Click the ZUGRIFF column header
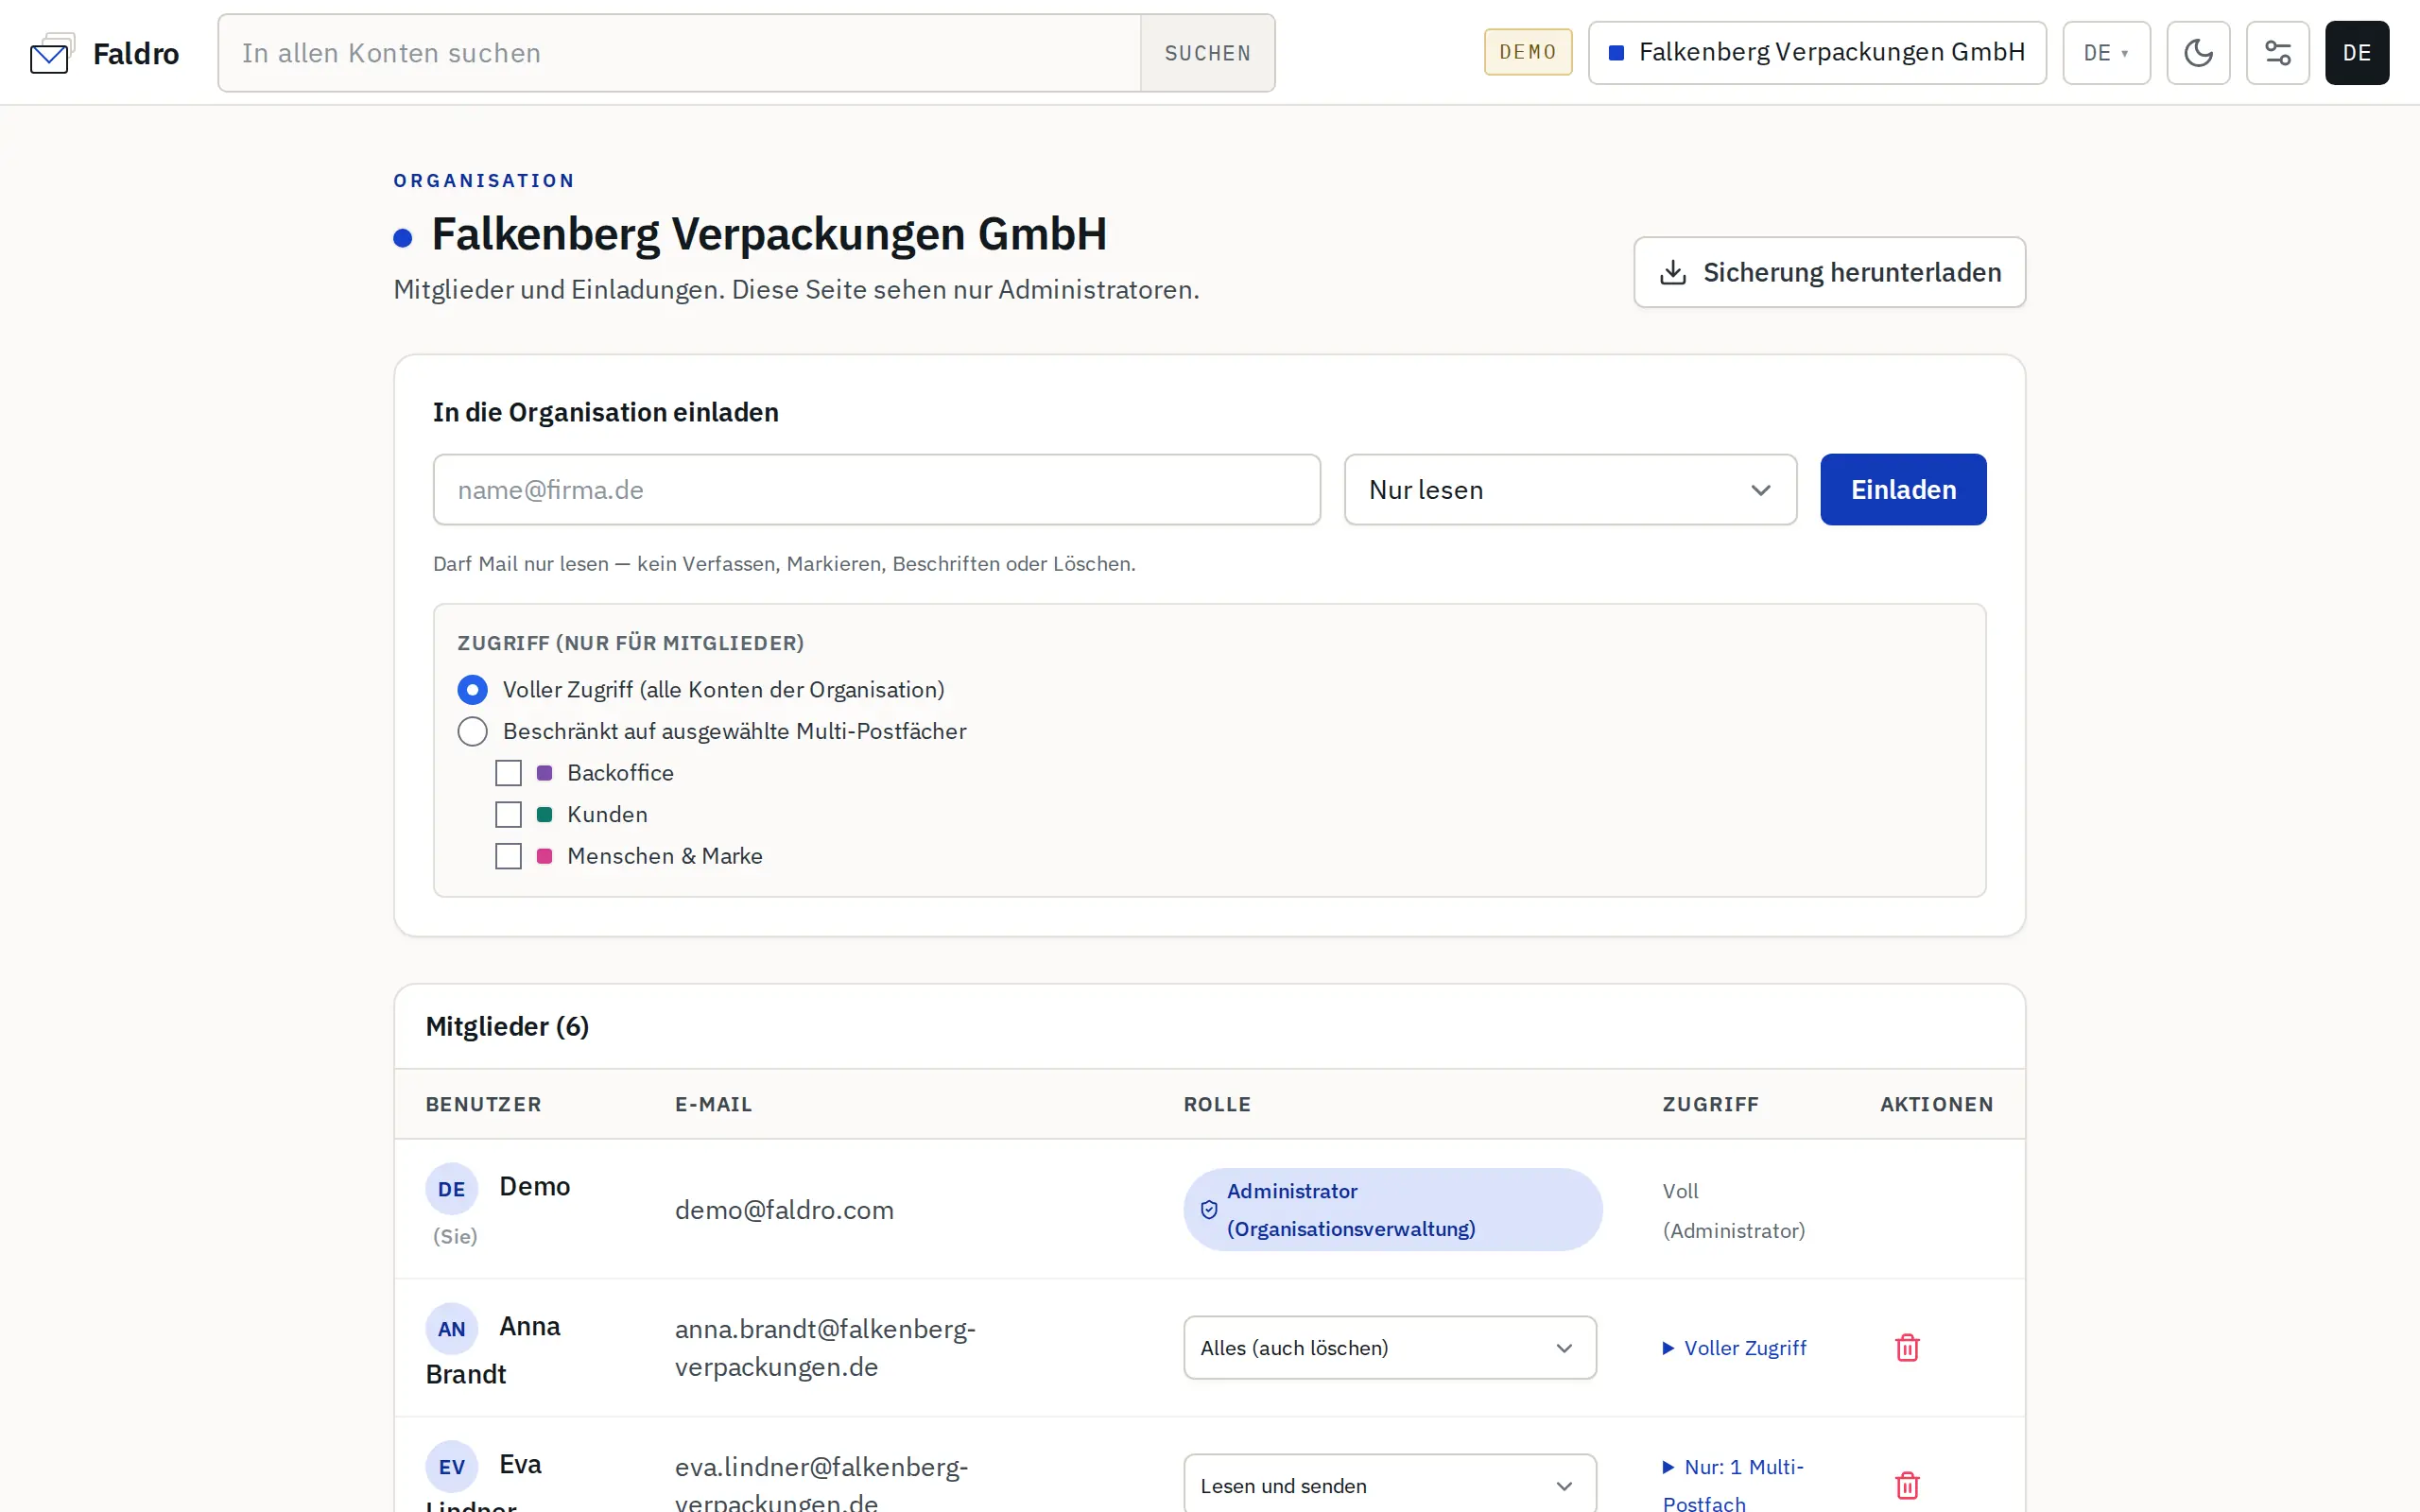 1710,1105
